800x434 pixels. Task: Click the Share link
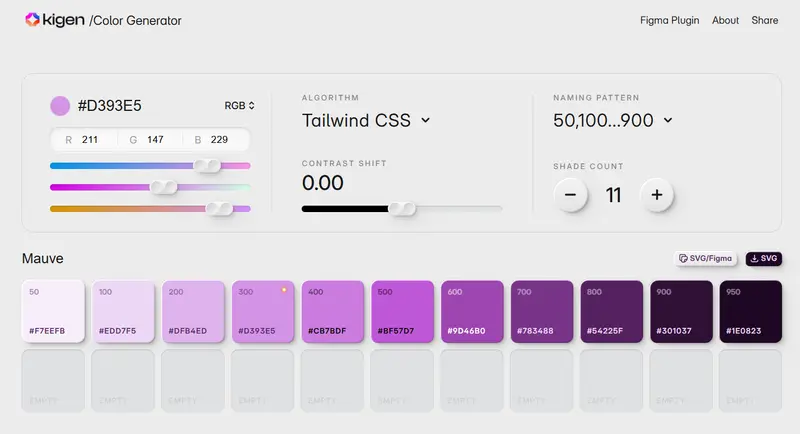pos(765,20)
